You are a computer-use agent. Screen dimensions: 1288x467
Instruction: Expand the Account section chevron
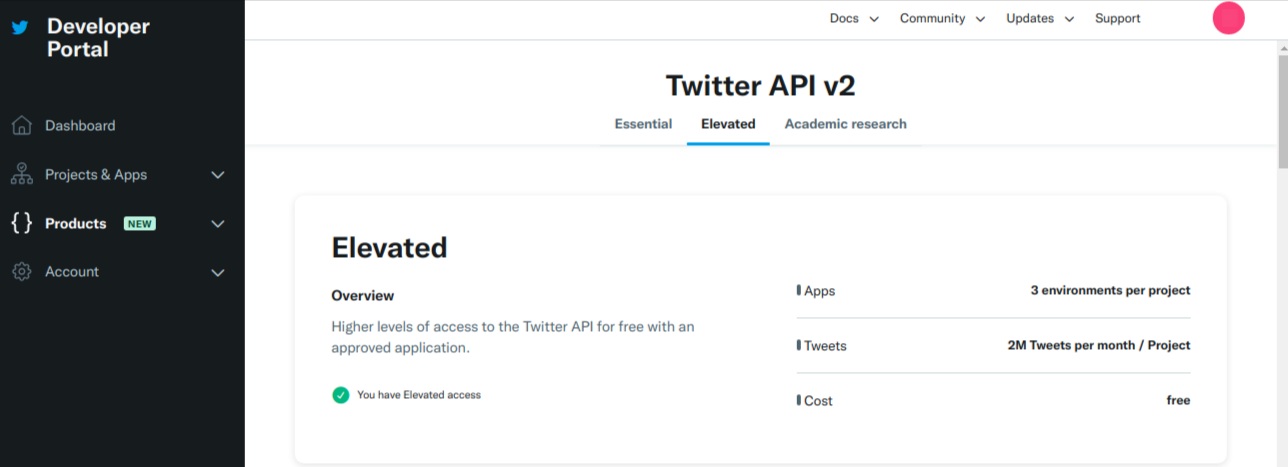pyautogui.click(x=218, y=272)
